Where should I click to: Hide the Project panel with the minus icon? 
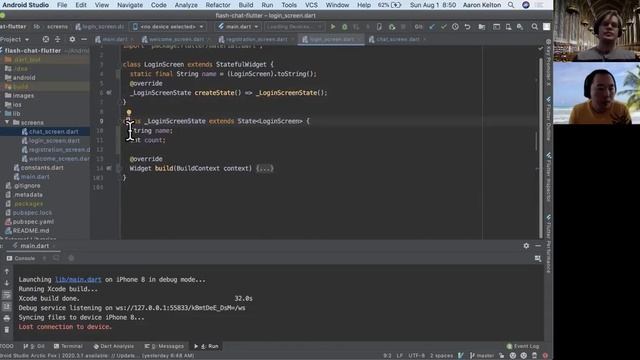coord(84,39)
